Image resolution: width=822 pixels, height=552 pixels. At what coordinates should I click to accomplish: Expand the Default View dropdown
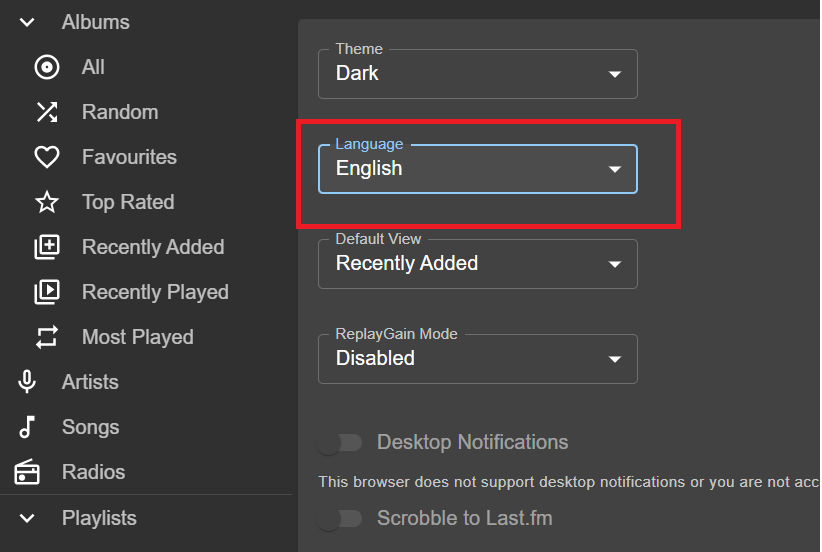click(477, 264)
